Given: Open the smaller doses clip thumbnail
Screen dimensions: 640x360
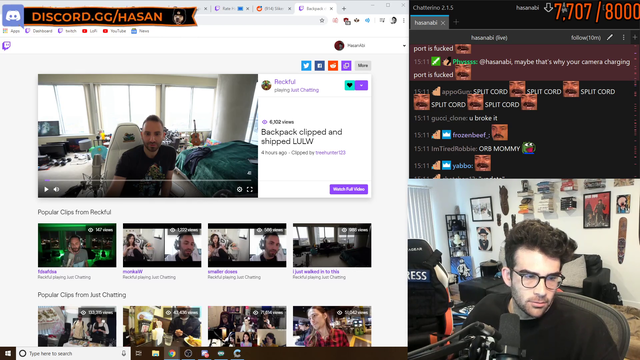Looking at the screenshot, I should 247,245.
